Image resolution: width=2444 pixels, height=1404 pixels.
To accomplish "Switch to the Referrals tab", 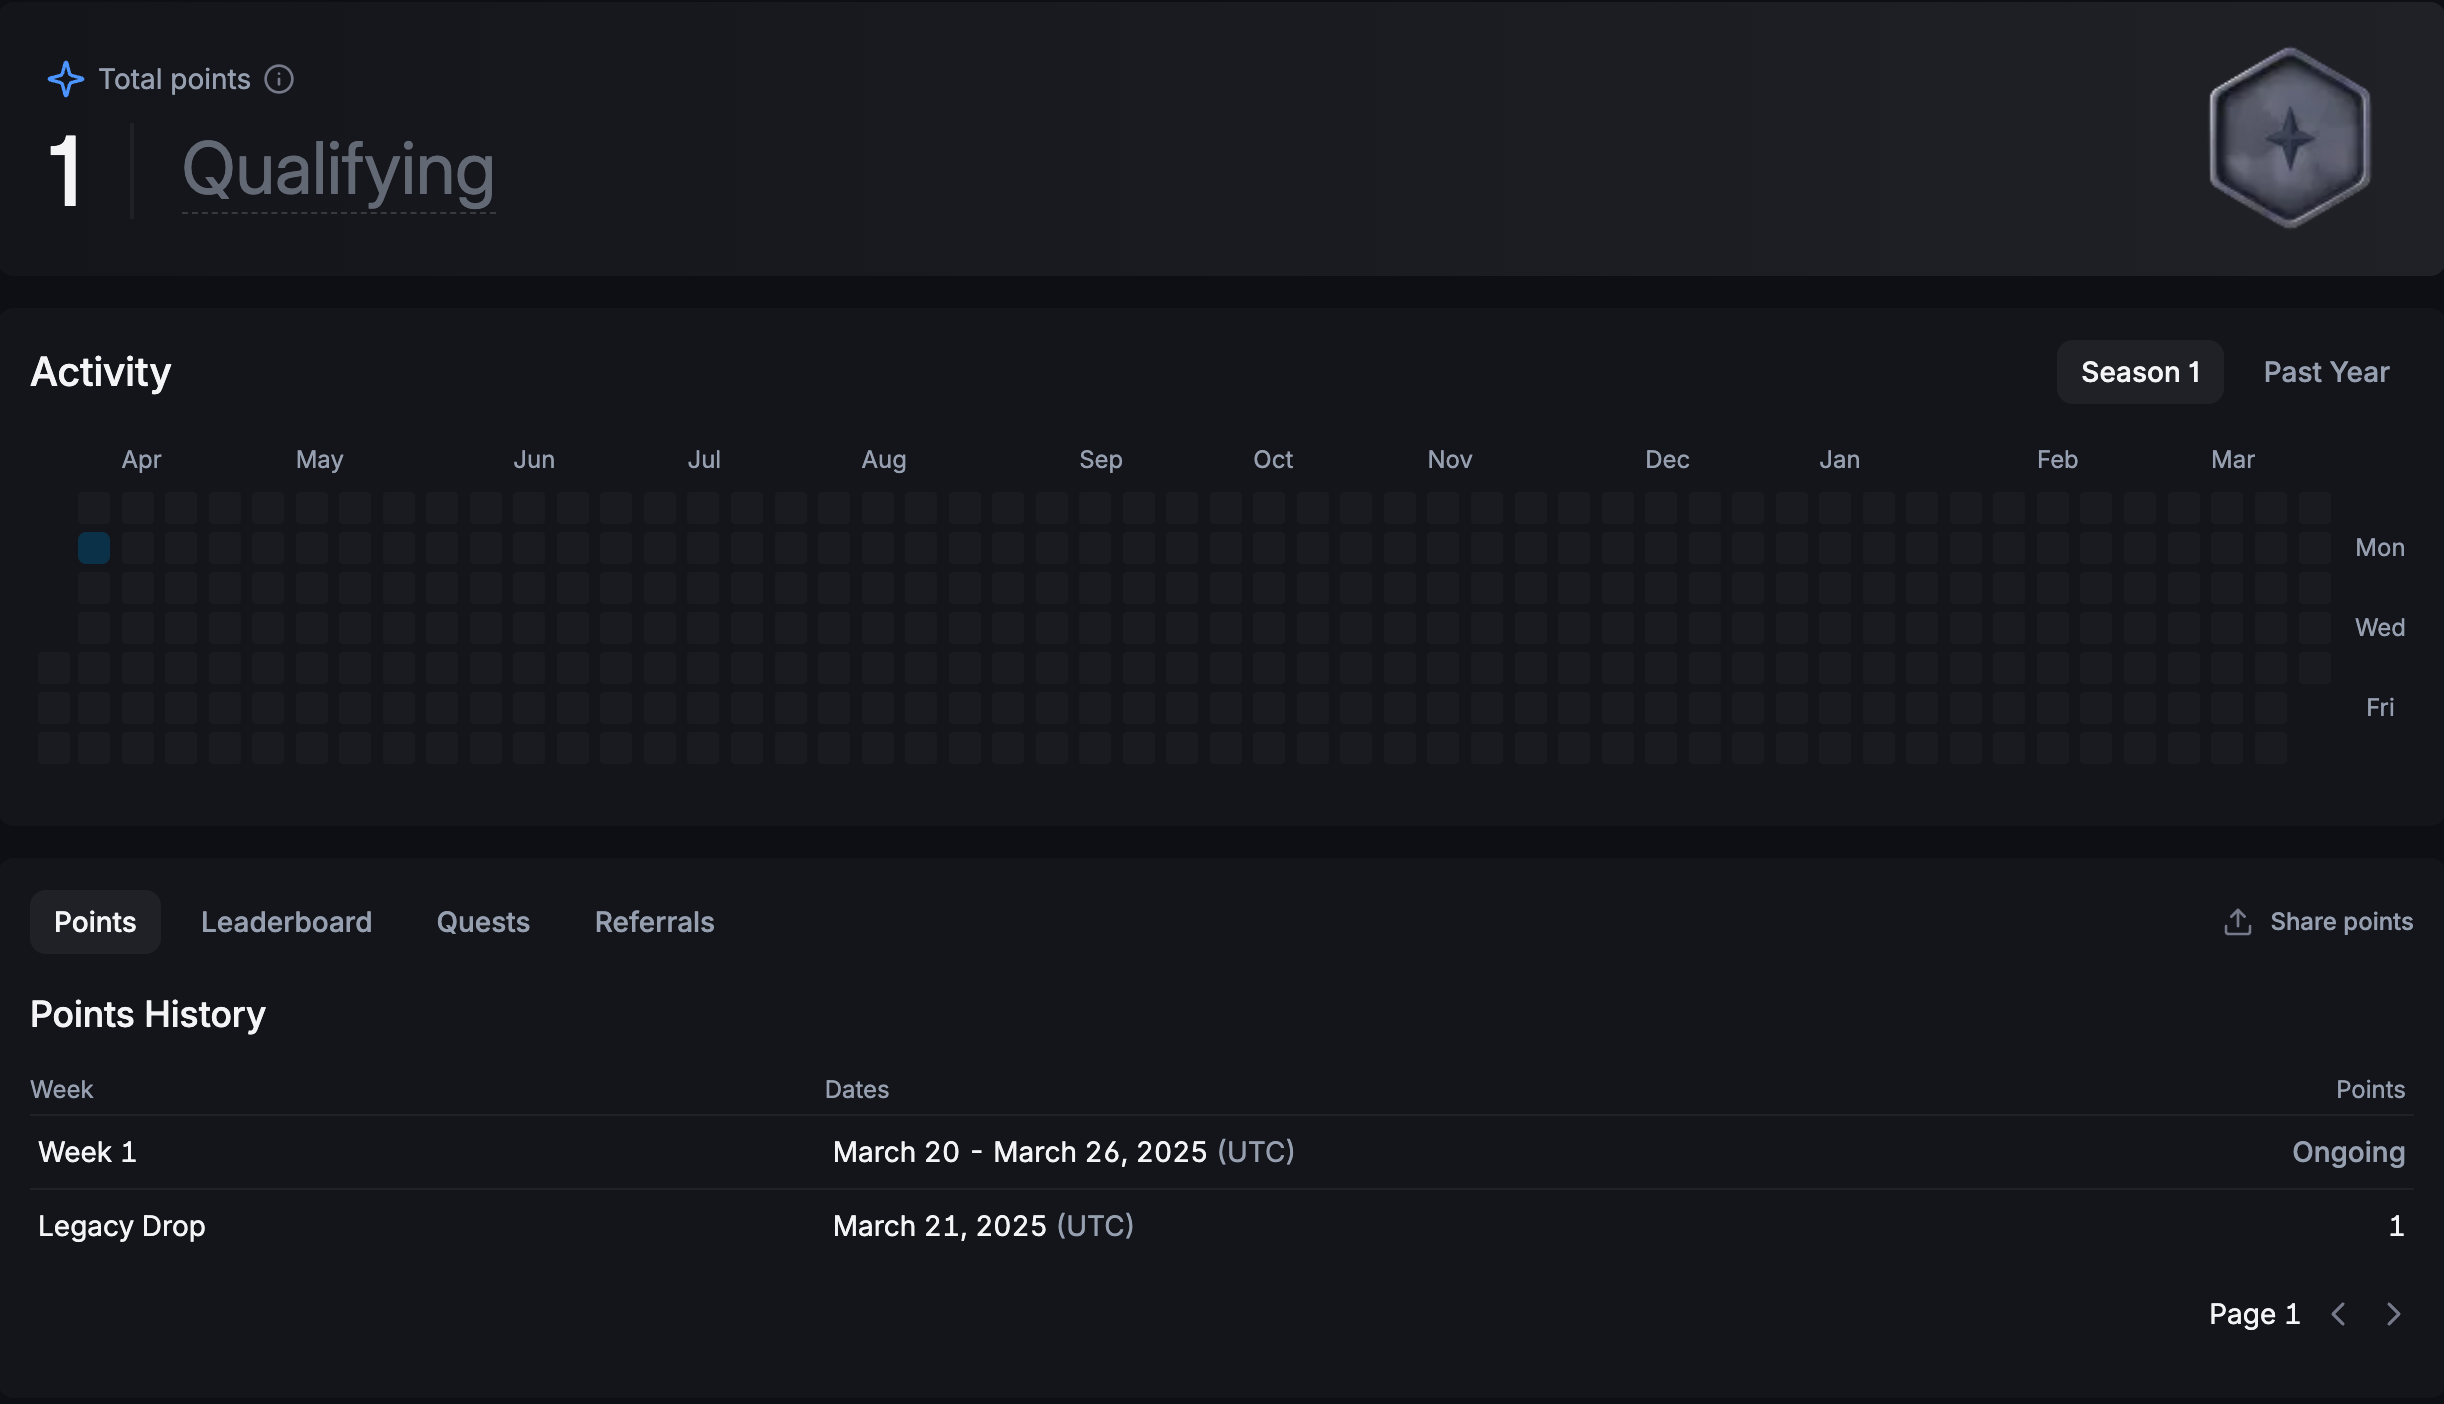I will click(x=654, y=922).
